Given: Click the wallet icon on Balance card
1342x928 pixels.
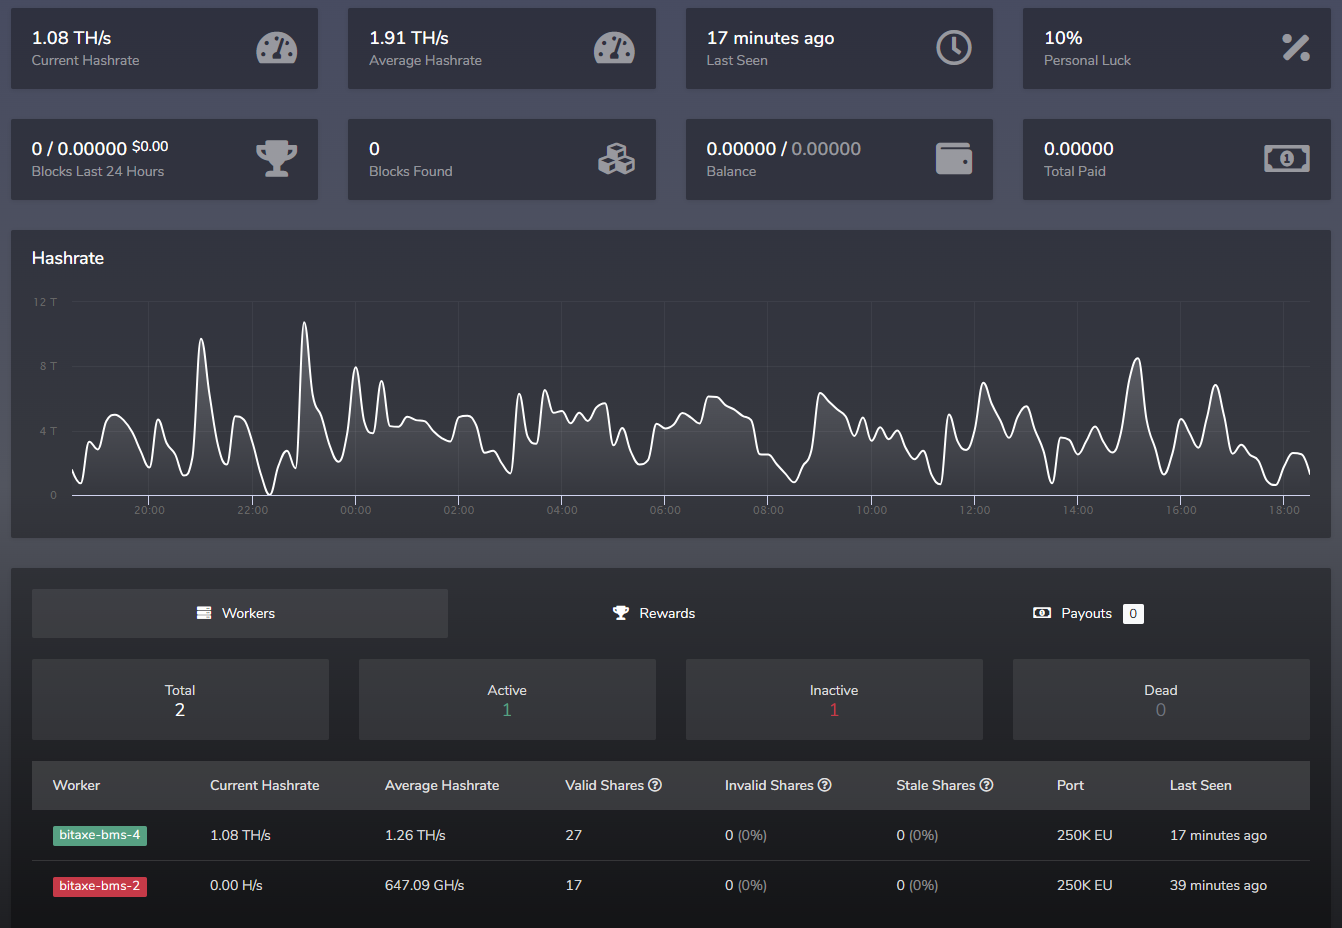Looking at the screenshot, I should click(952, 158).
